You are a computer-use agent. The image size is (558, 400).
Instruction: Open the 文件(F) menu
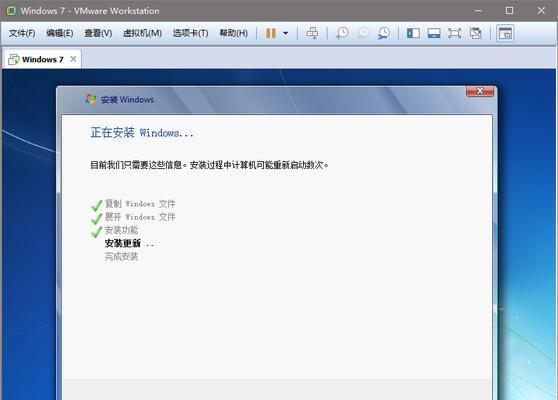pyautogui.click(x=22, y=33)
